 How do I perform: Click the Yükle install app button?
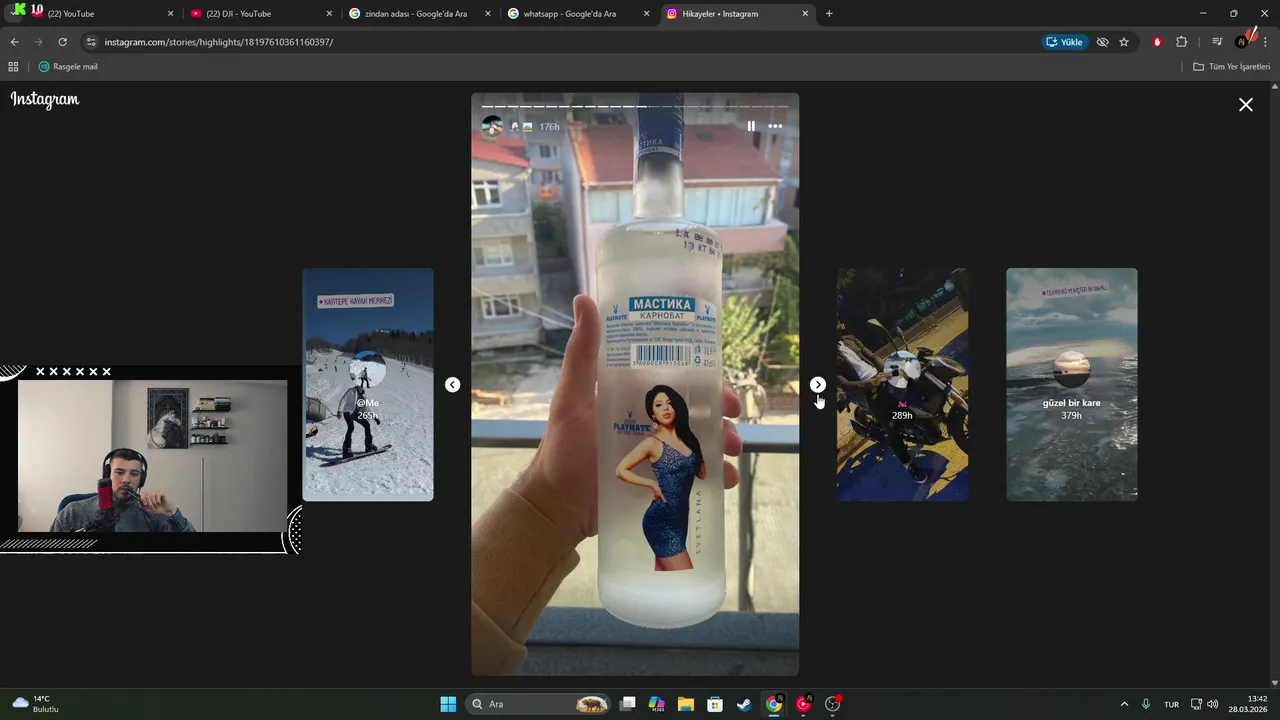[x=1064, y=42]
